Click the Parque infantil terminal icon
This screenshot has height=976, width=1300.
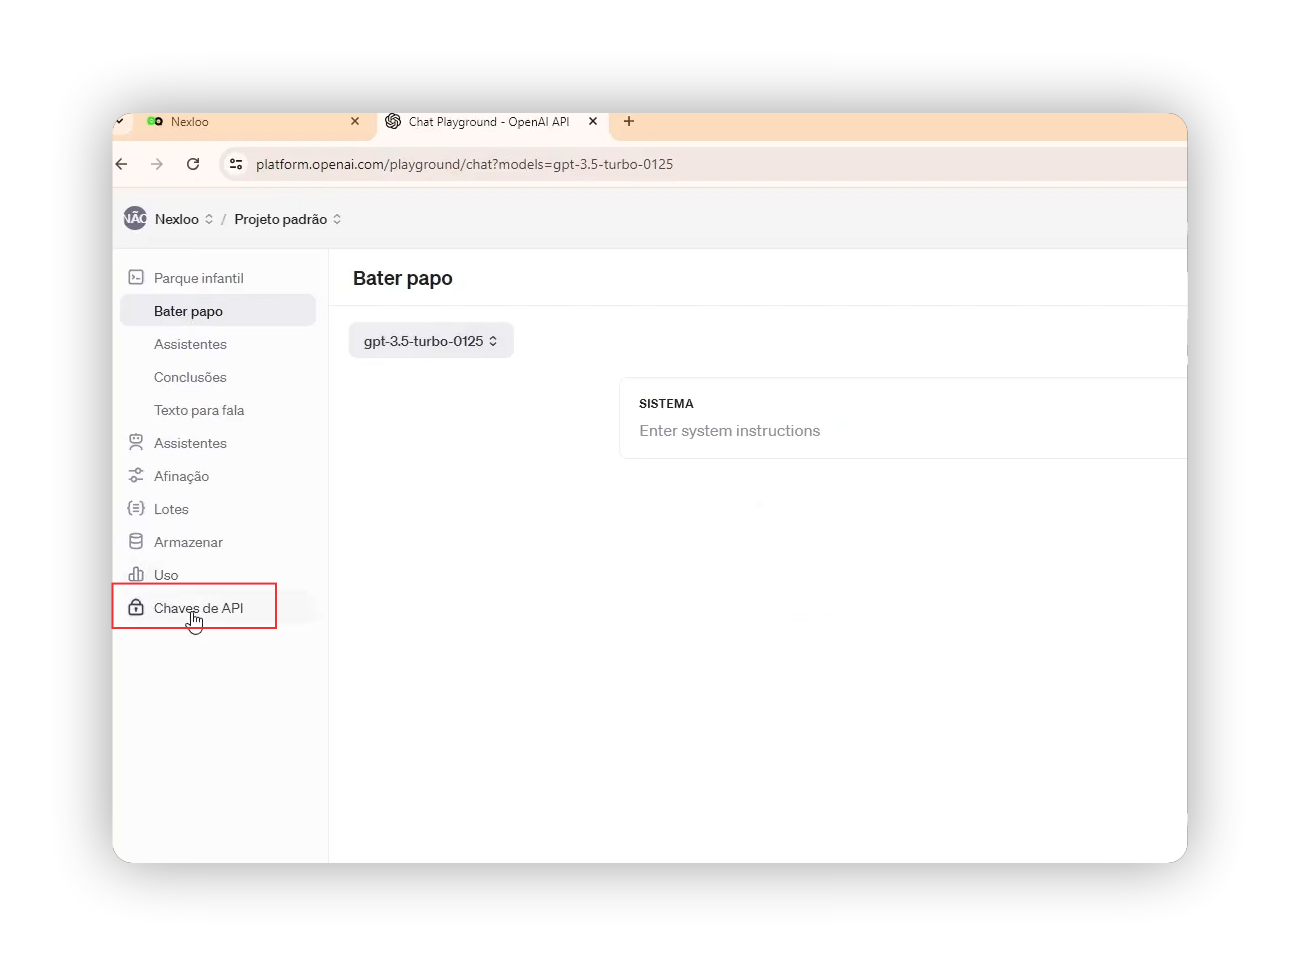[136, 277]
